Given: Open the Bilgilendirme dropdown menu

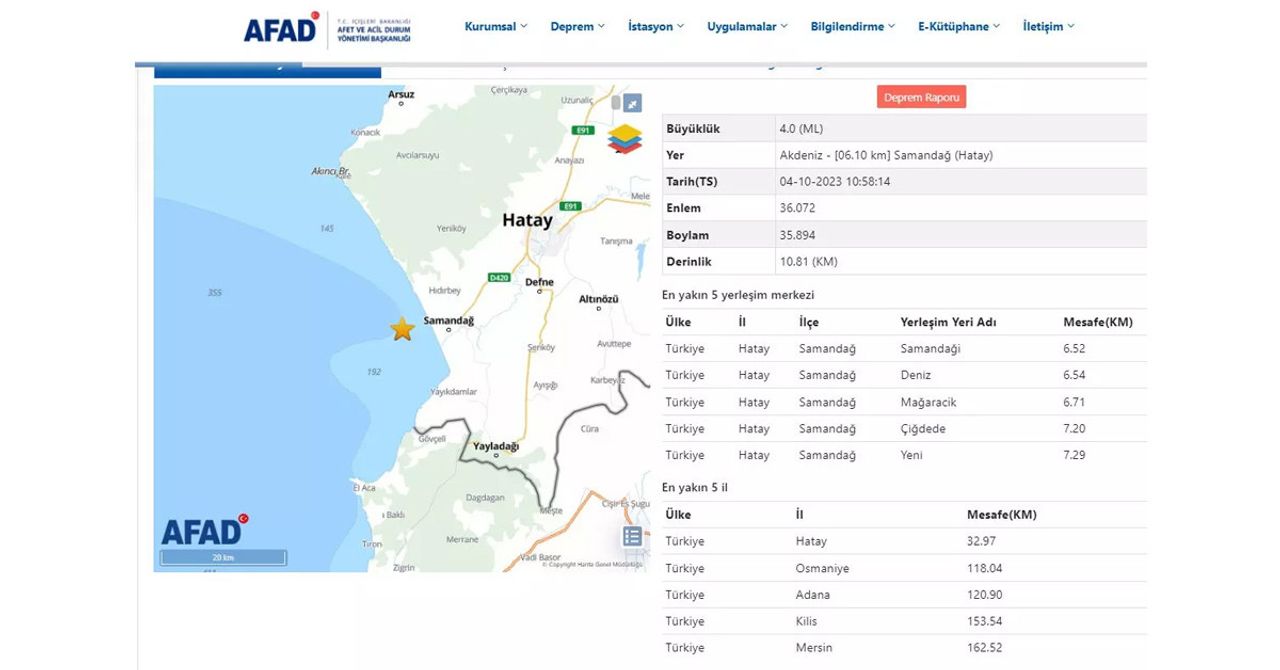Looking at the screenshot, I should (x=853, y=27).
